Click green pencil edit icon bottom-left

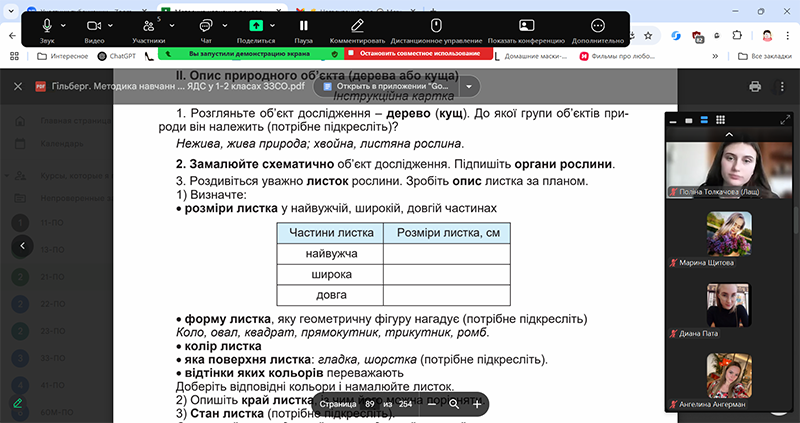pyautogui.click(x=18, y=403)
